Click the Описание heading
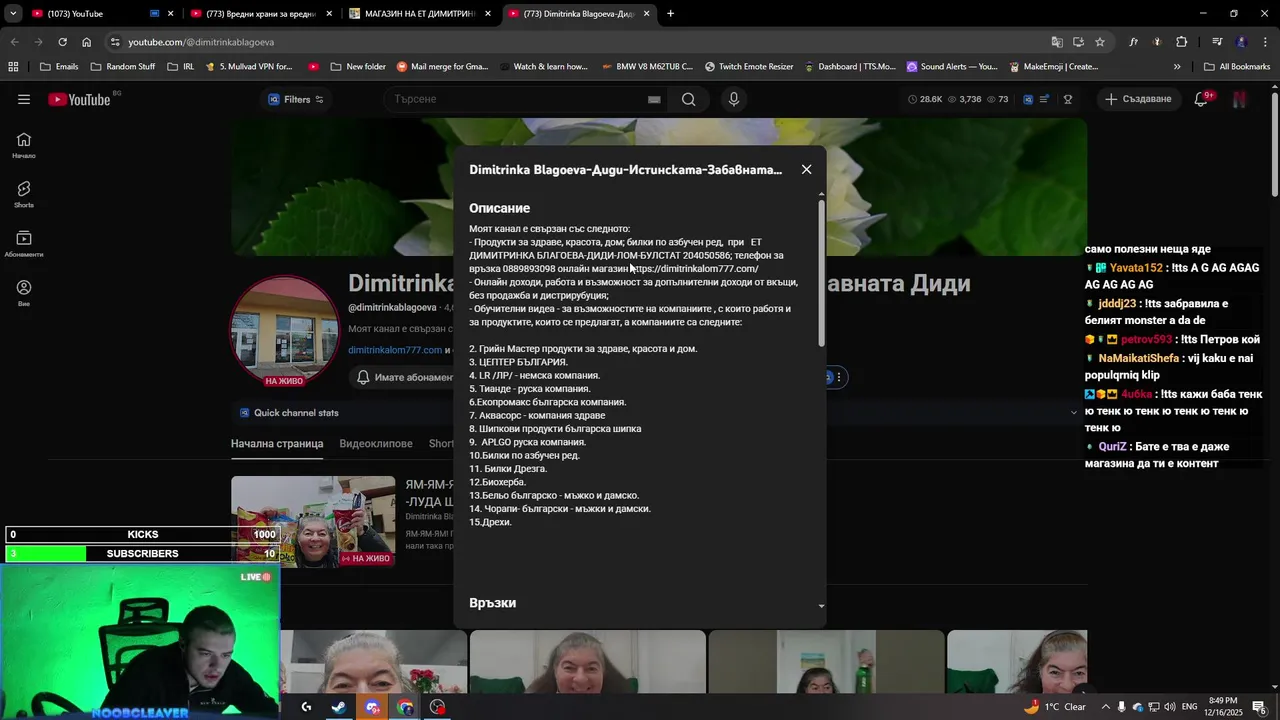The width and height of the screenshot is (1280, 720). point(499,208)
